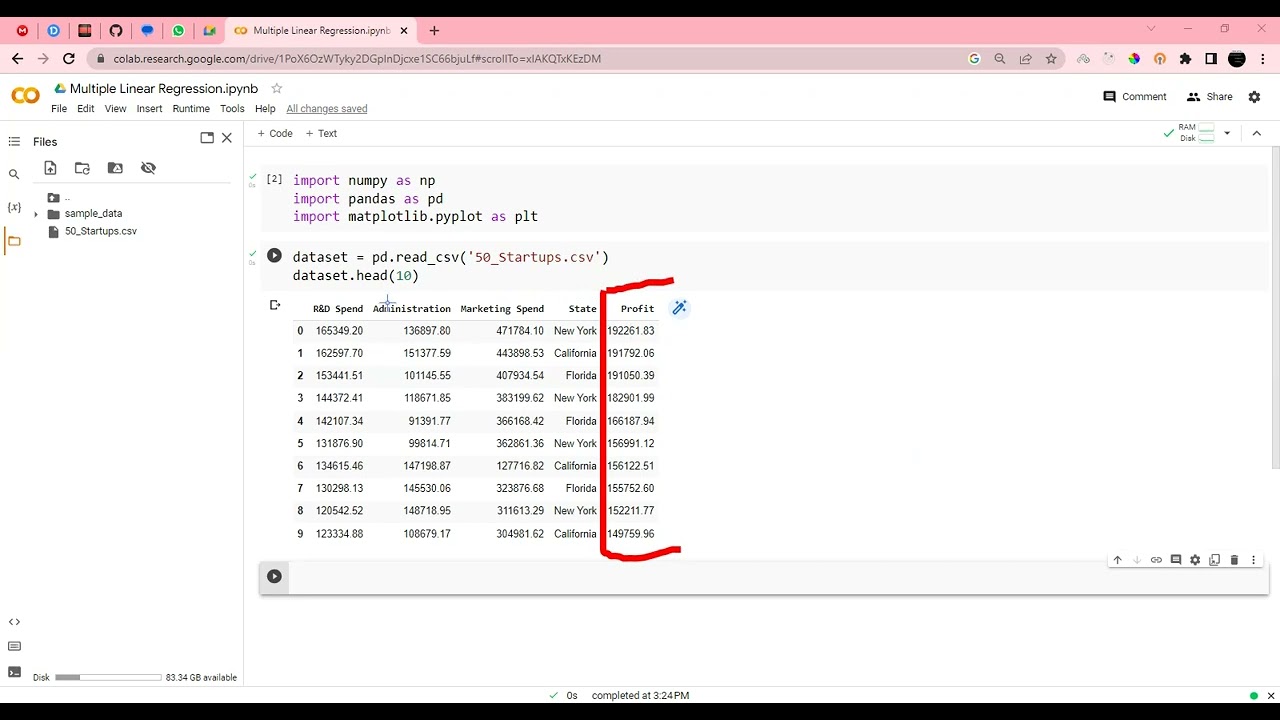Run the dataset read_csv cell
1280x720 pixels.
coord(274,256)
